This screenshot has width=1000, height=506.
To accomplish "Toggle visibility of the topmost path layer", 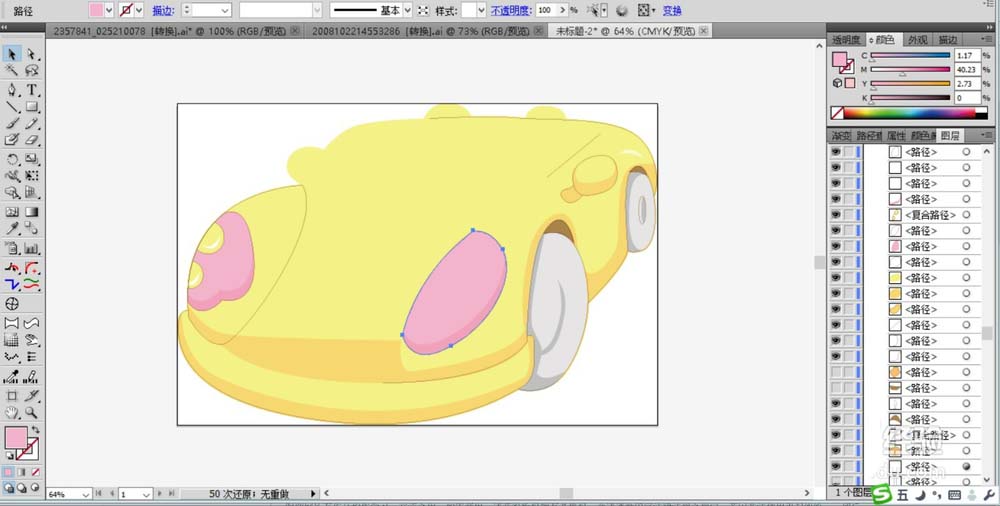I will tap(835, 152).
